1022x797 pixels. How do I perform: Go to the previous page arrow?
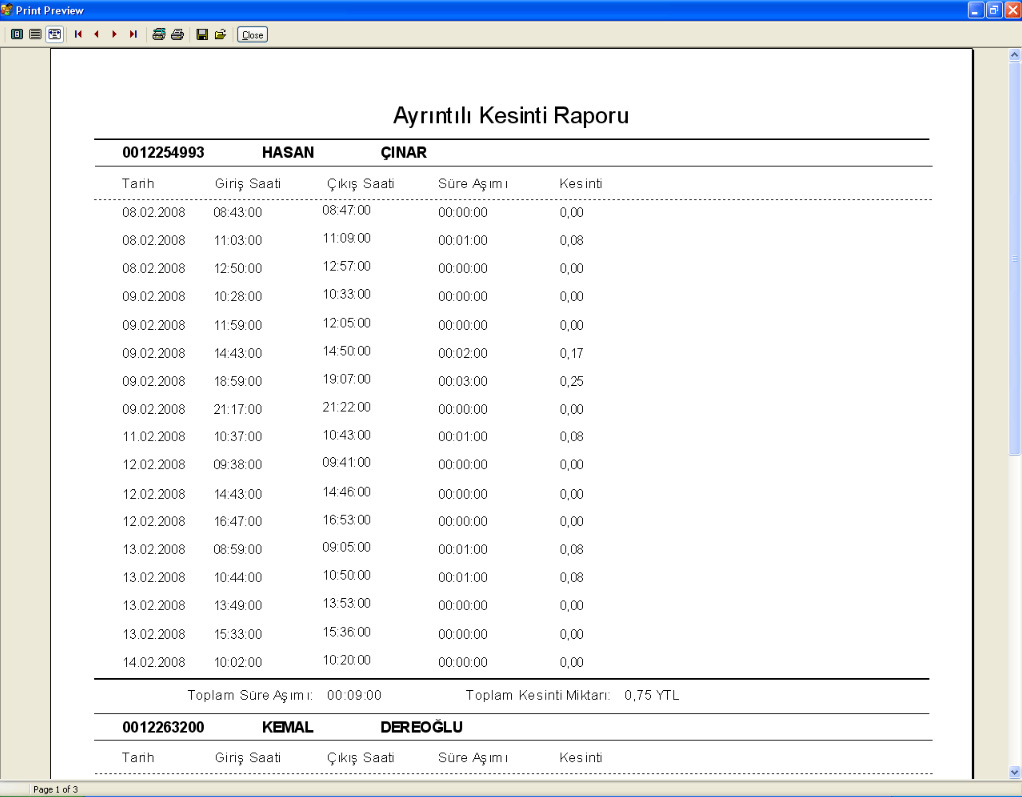coord(96,34)
